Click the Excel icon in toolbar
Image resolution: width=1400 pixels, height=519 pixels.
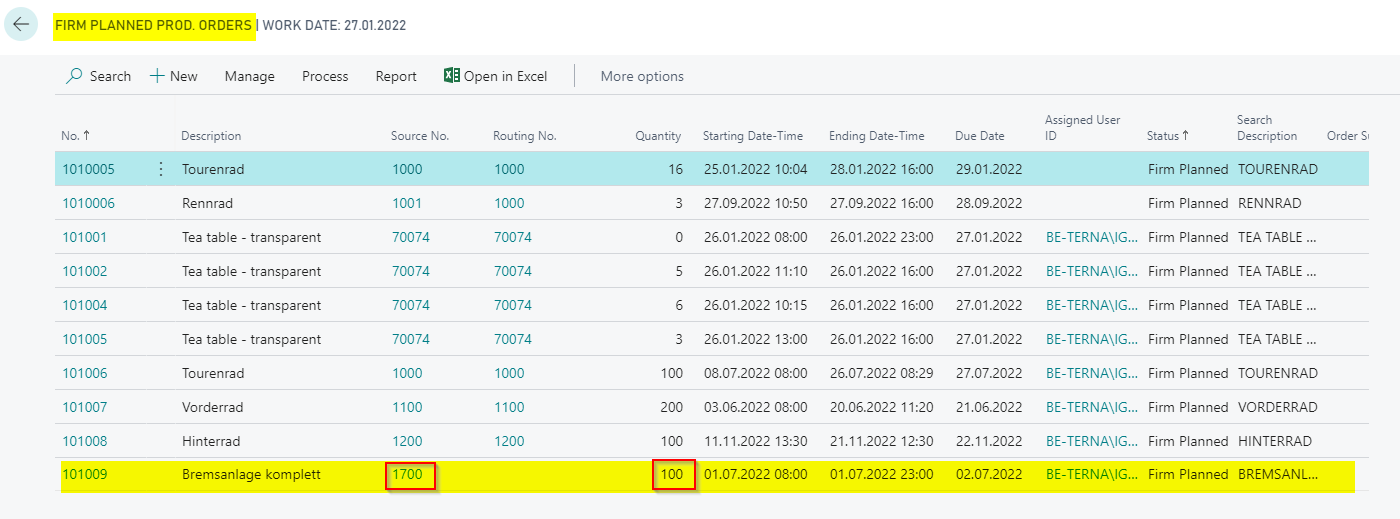click(452, 76)
